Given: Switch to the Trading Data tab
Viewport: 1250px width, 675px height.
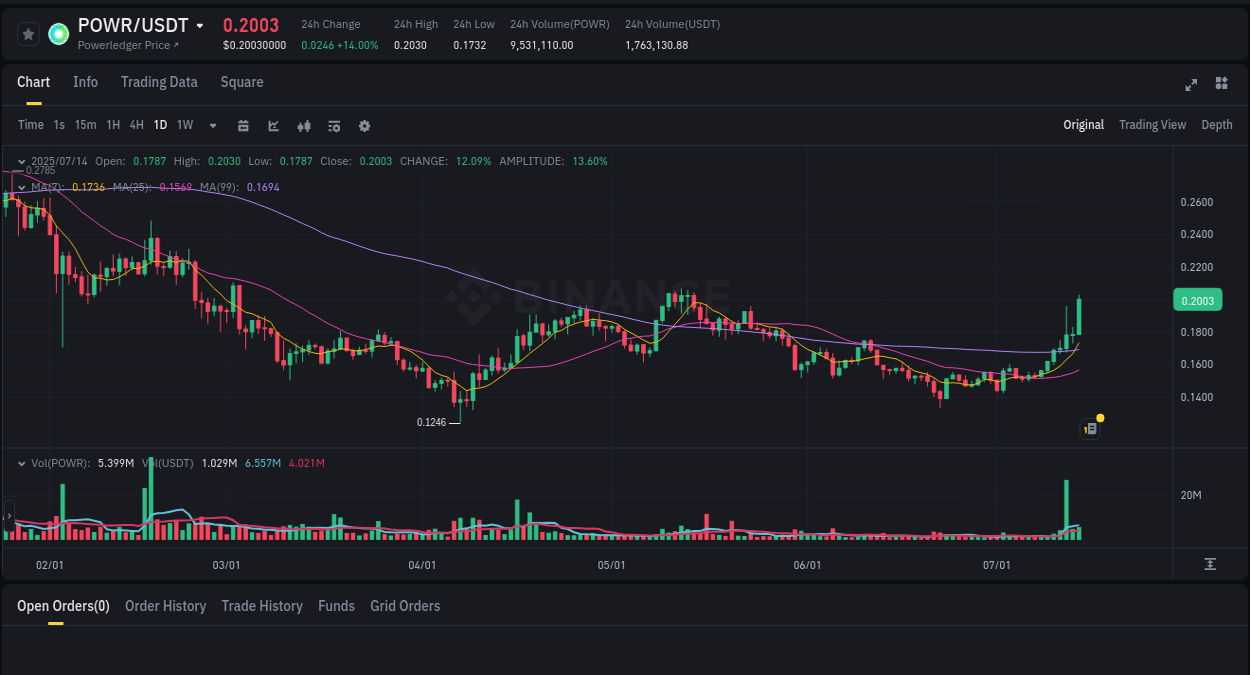Looking at the screenshot, I should click(159, 82).
